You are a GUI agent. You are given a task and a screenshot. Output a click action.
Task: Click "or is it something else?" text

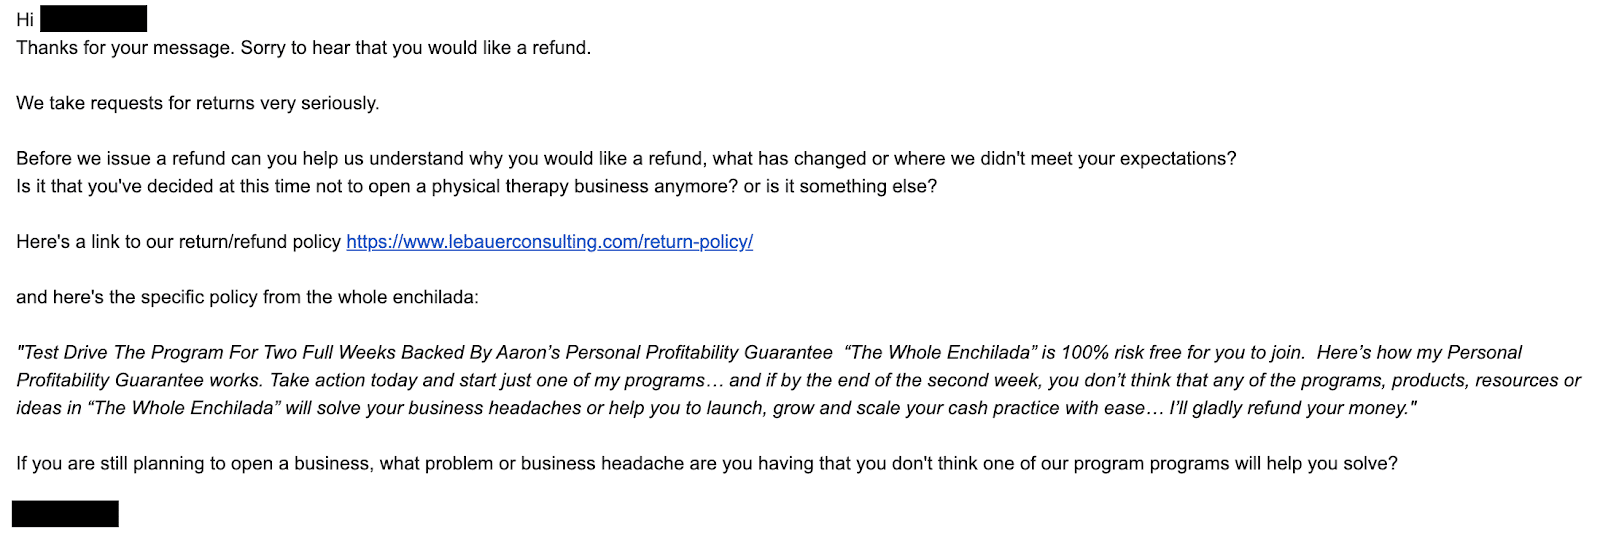[x=840, y=187]
